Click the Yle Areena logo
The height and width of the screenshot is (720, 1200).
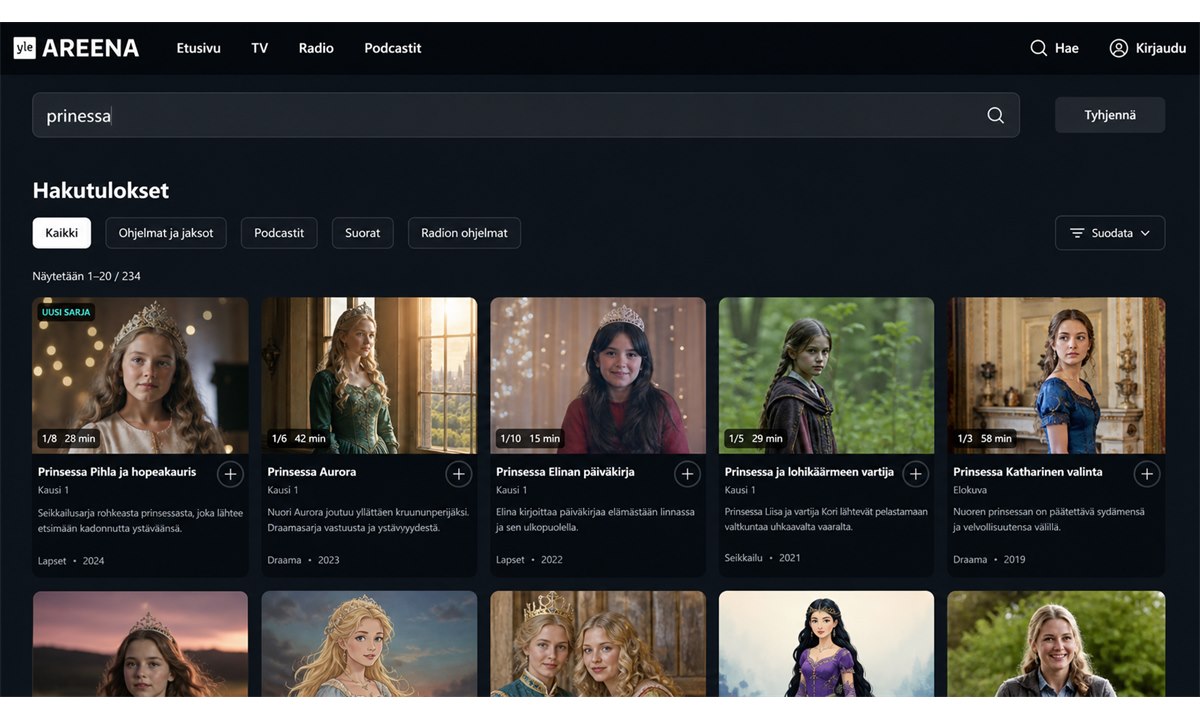(76, 48)
